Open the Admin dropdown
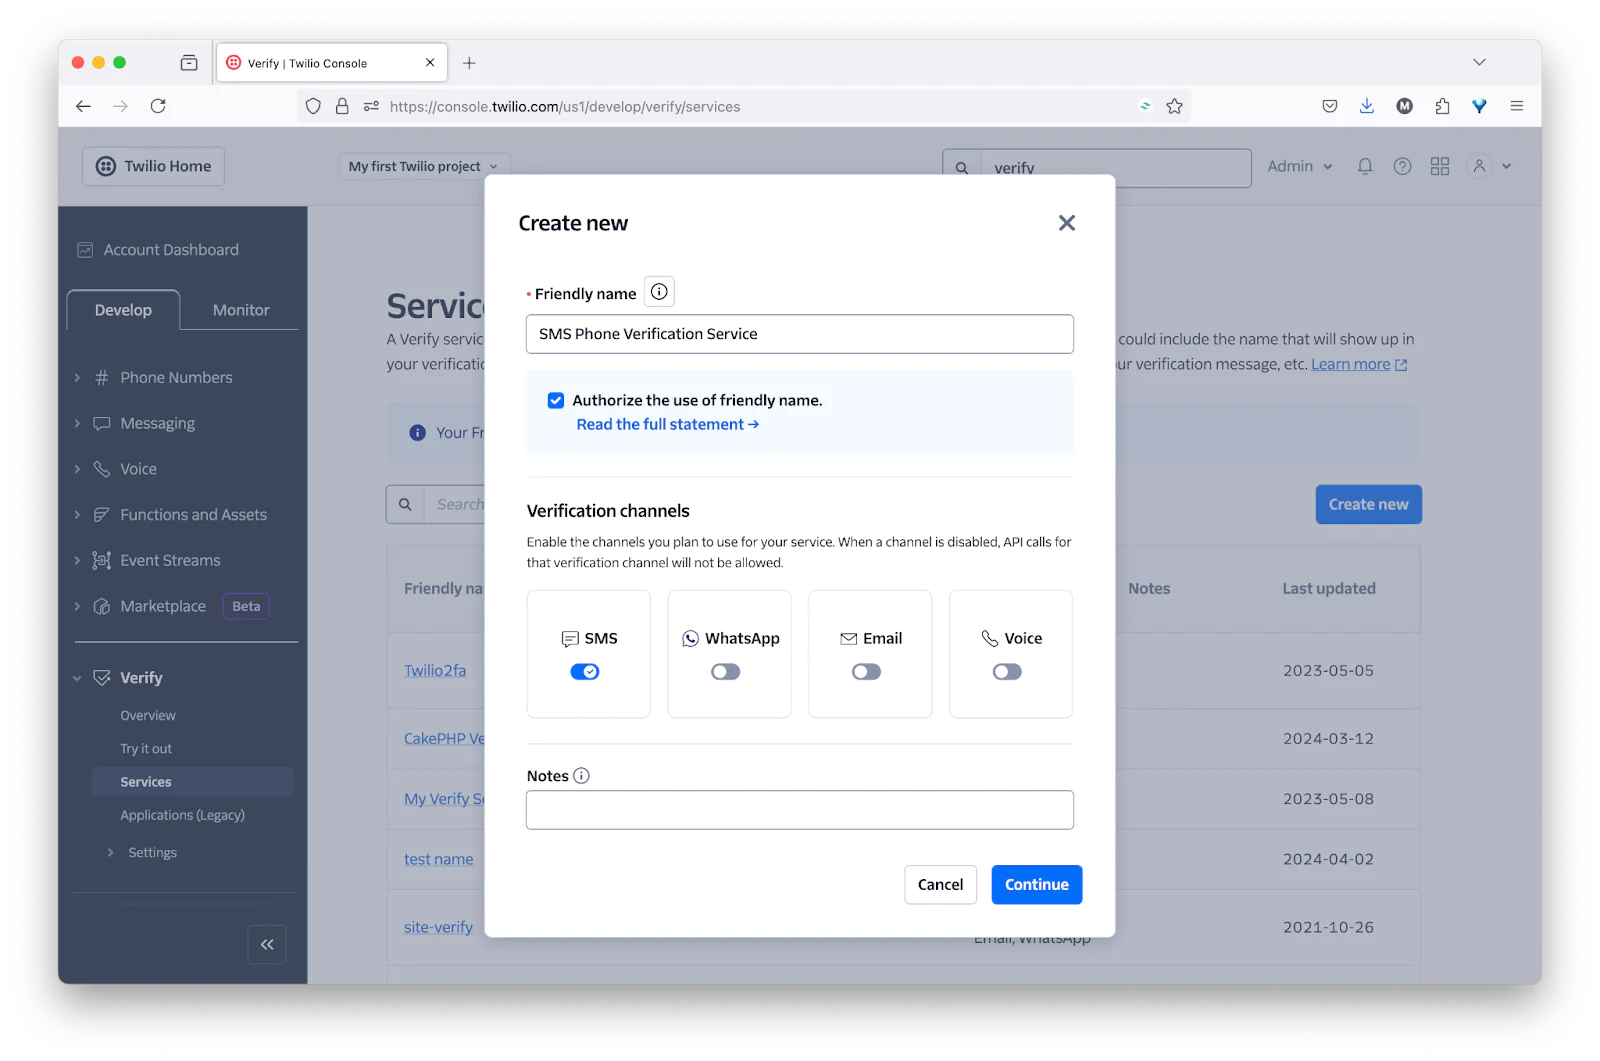This screenshot has height=1061, width=1600. tap(1300, 167)
